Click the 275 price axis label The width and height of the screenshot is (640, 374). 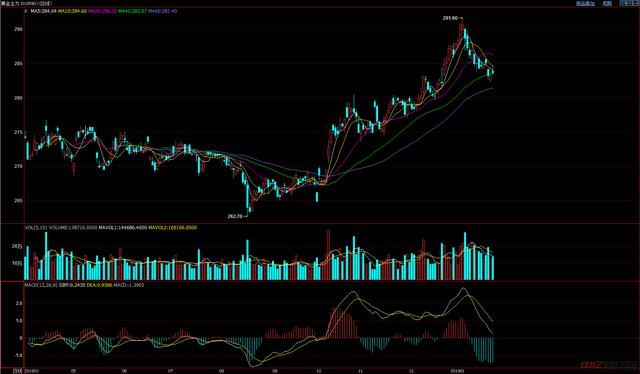pyautogui.click(x=19, y=132)
